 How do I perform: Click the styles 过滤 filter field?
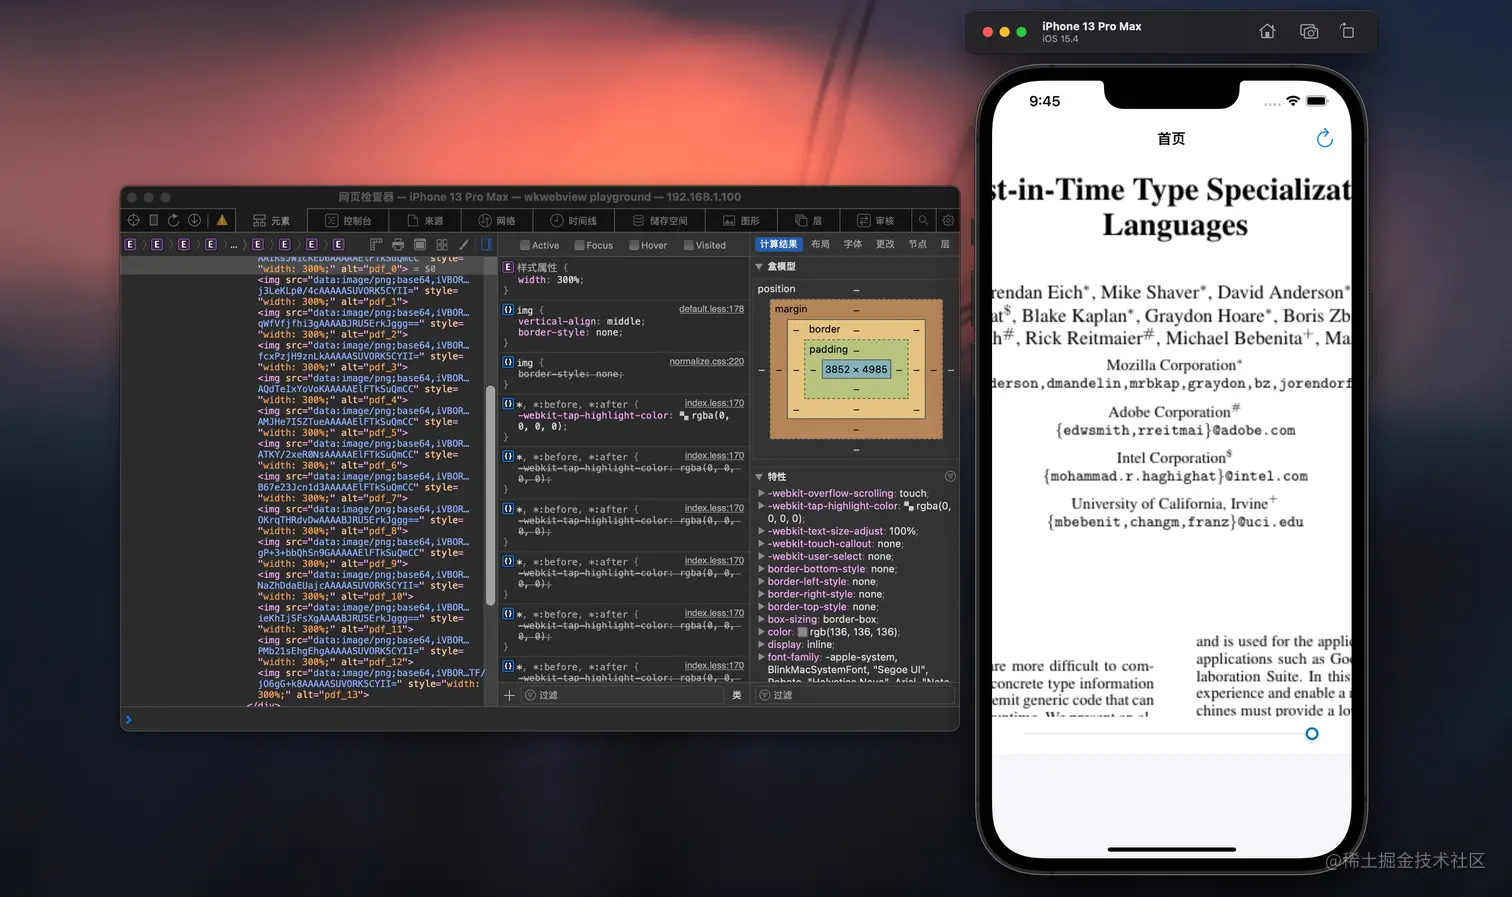pyautogui.click(x=624, y=695)
